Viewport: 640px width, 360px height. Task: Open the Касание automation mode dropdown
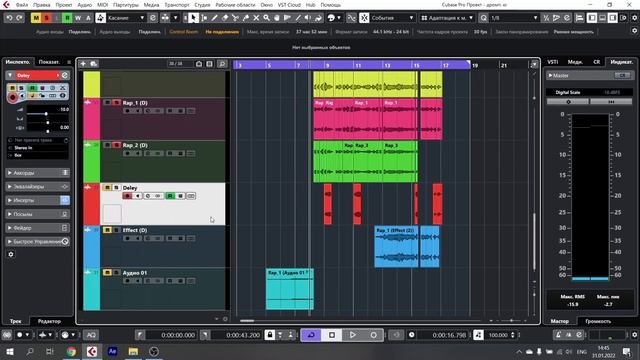126,18
